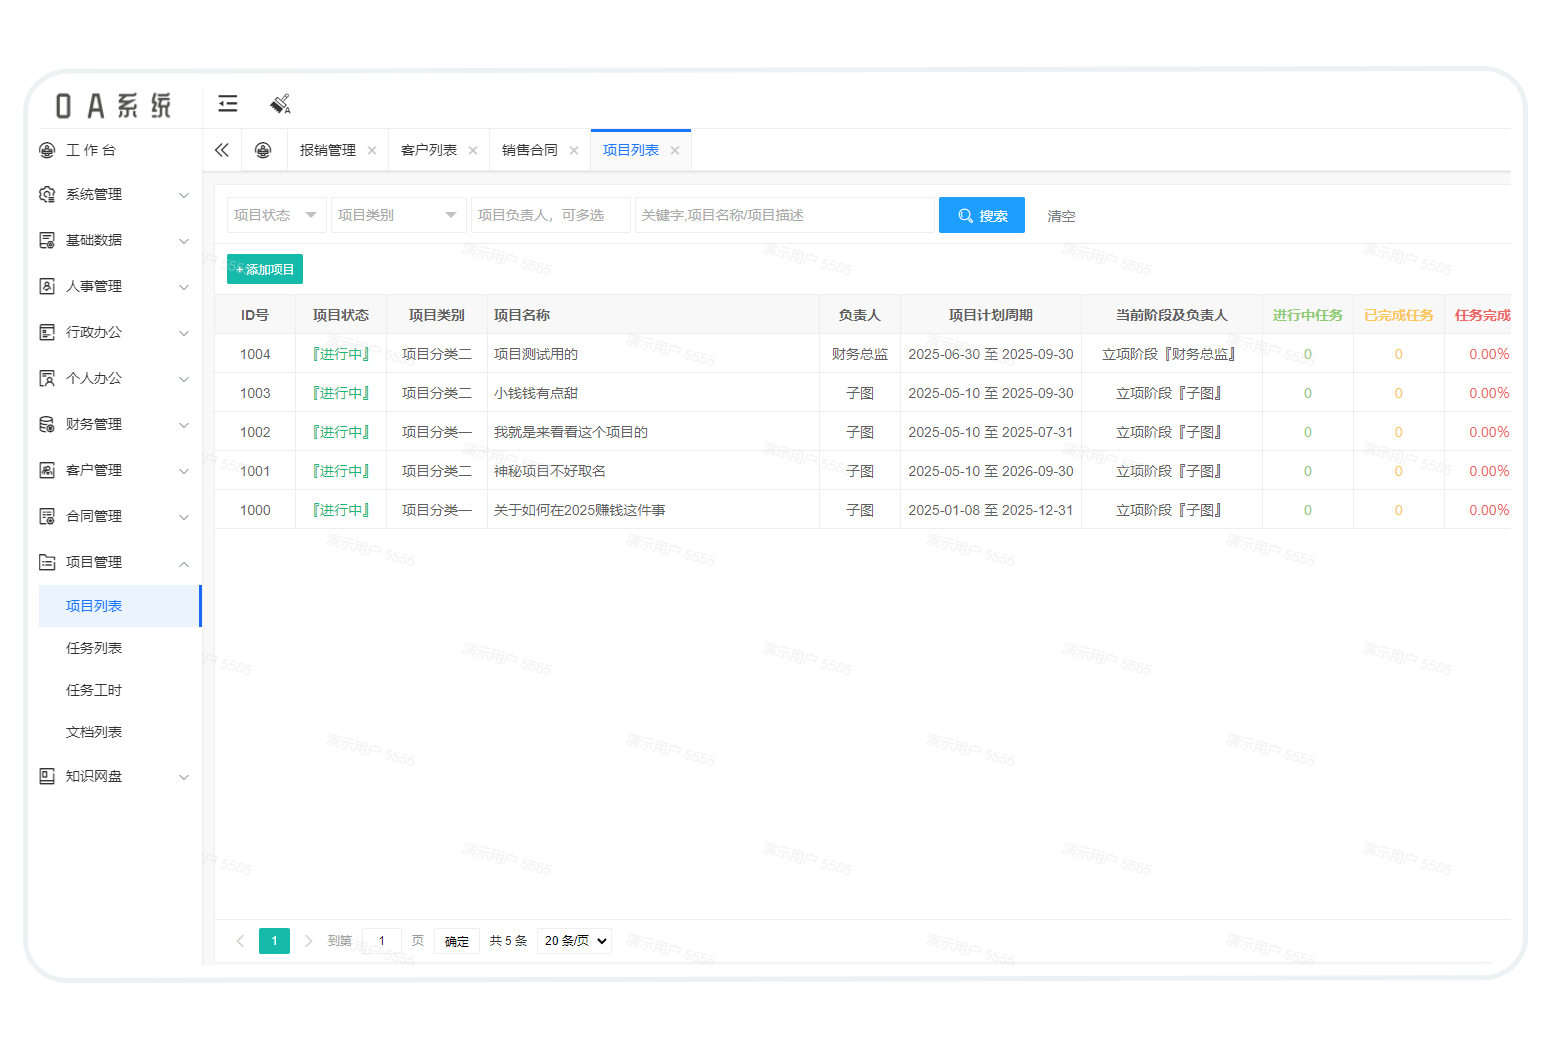This screenshot has width=1550, height=1050.
Task: Click the double-left arrow tab scroll icon
Action: coord(222,150)
